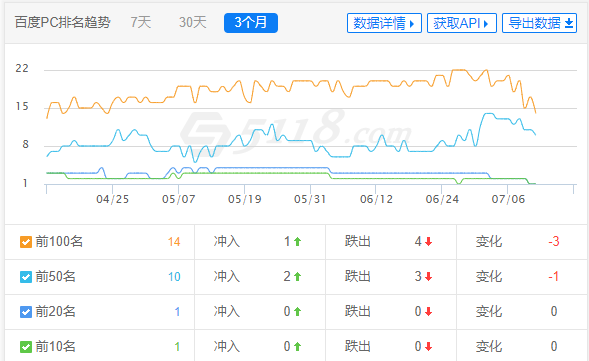Export data with 导出数据 download button

[x=539, y=23]
